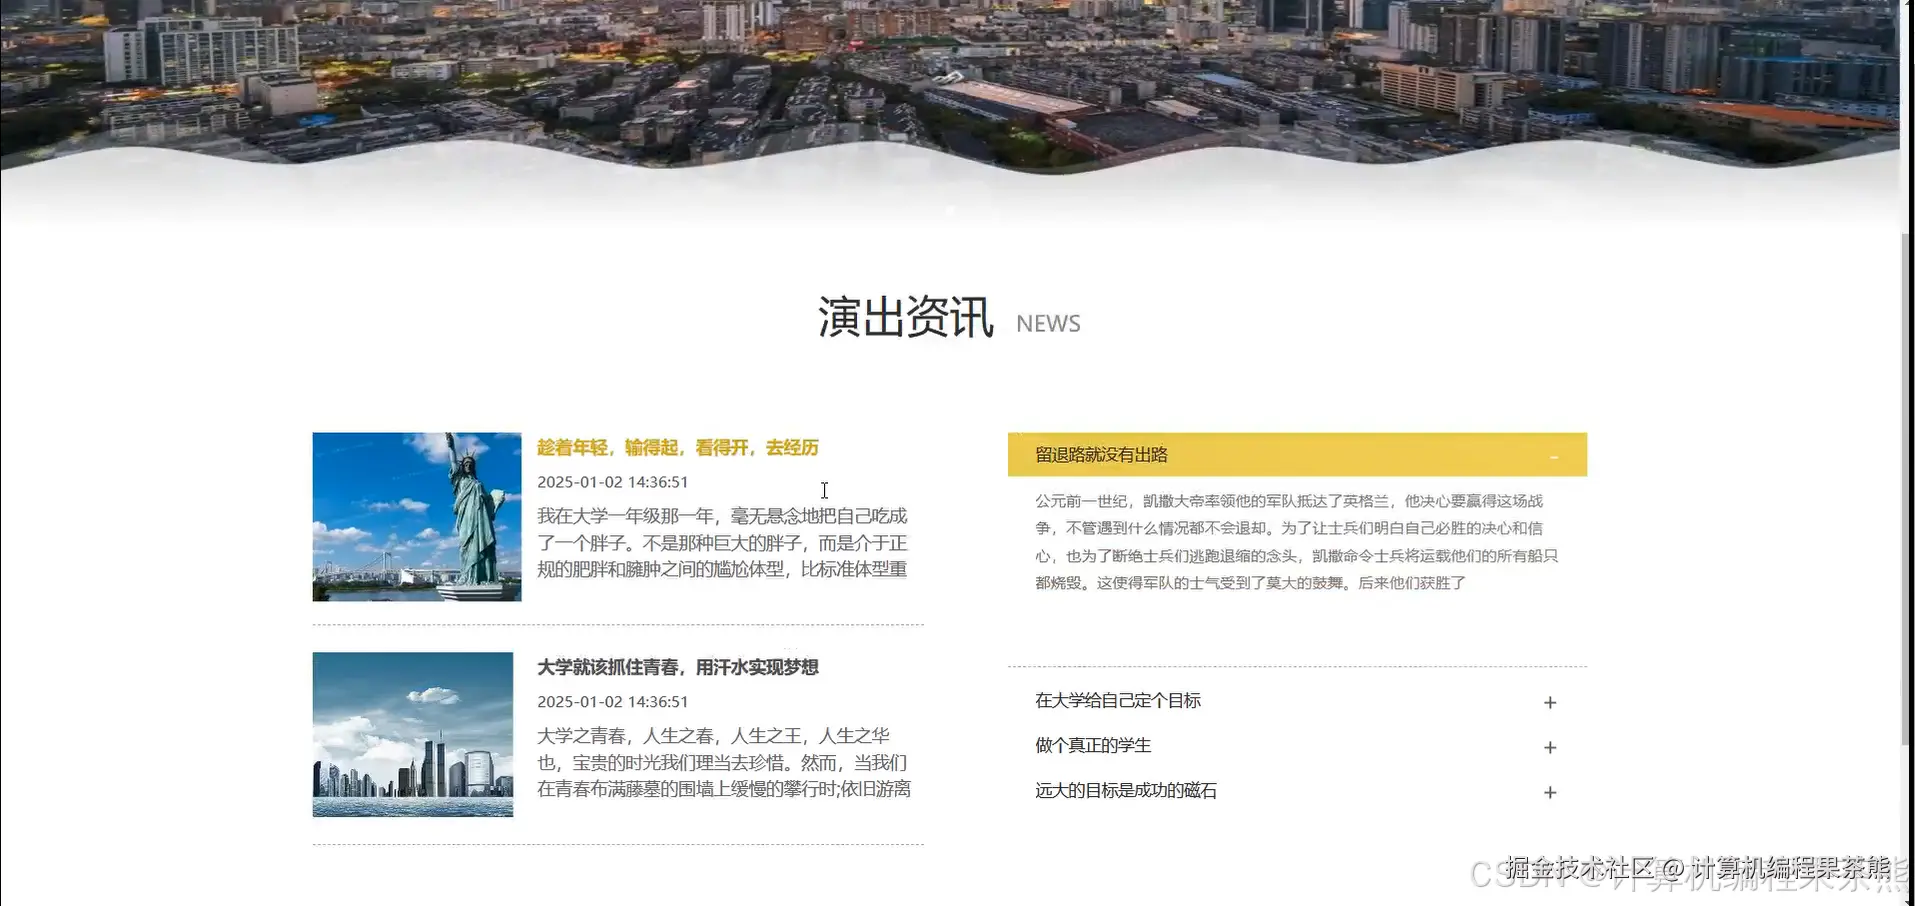The height and width of the screenshot is (906, 1915).
Task: Click the yellow 留退路就没有出路 header bar
Action: pos(1100,454)
